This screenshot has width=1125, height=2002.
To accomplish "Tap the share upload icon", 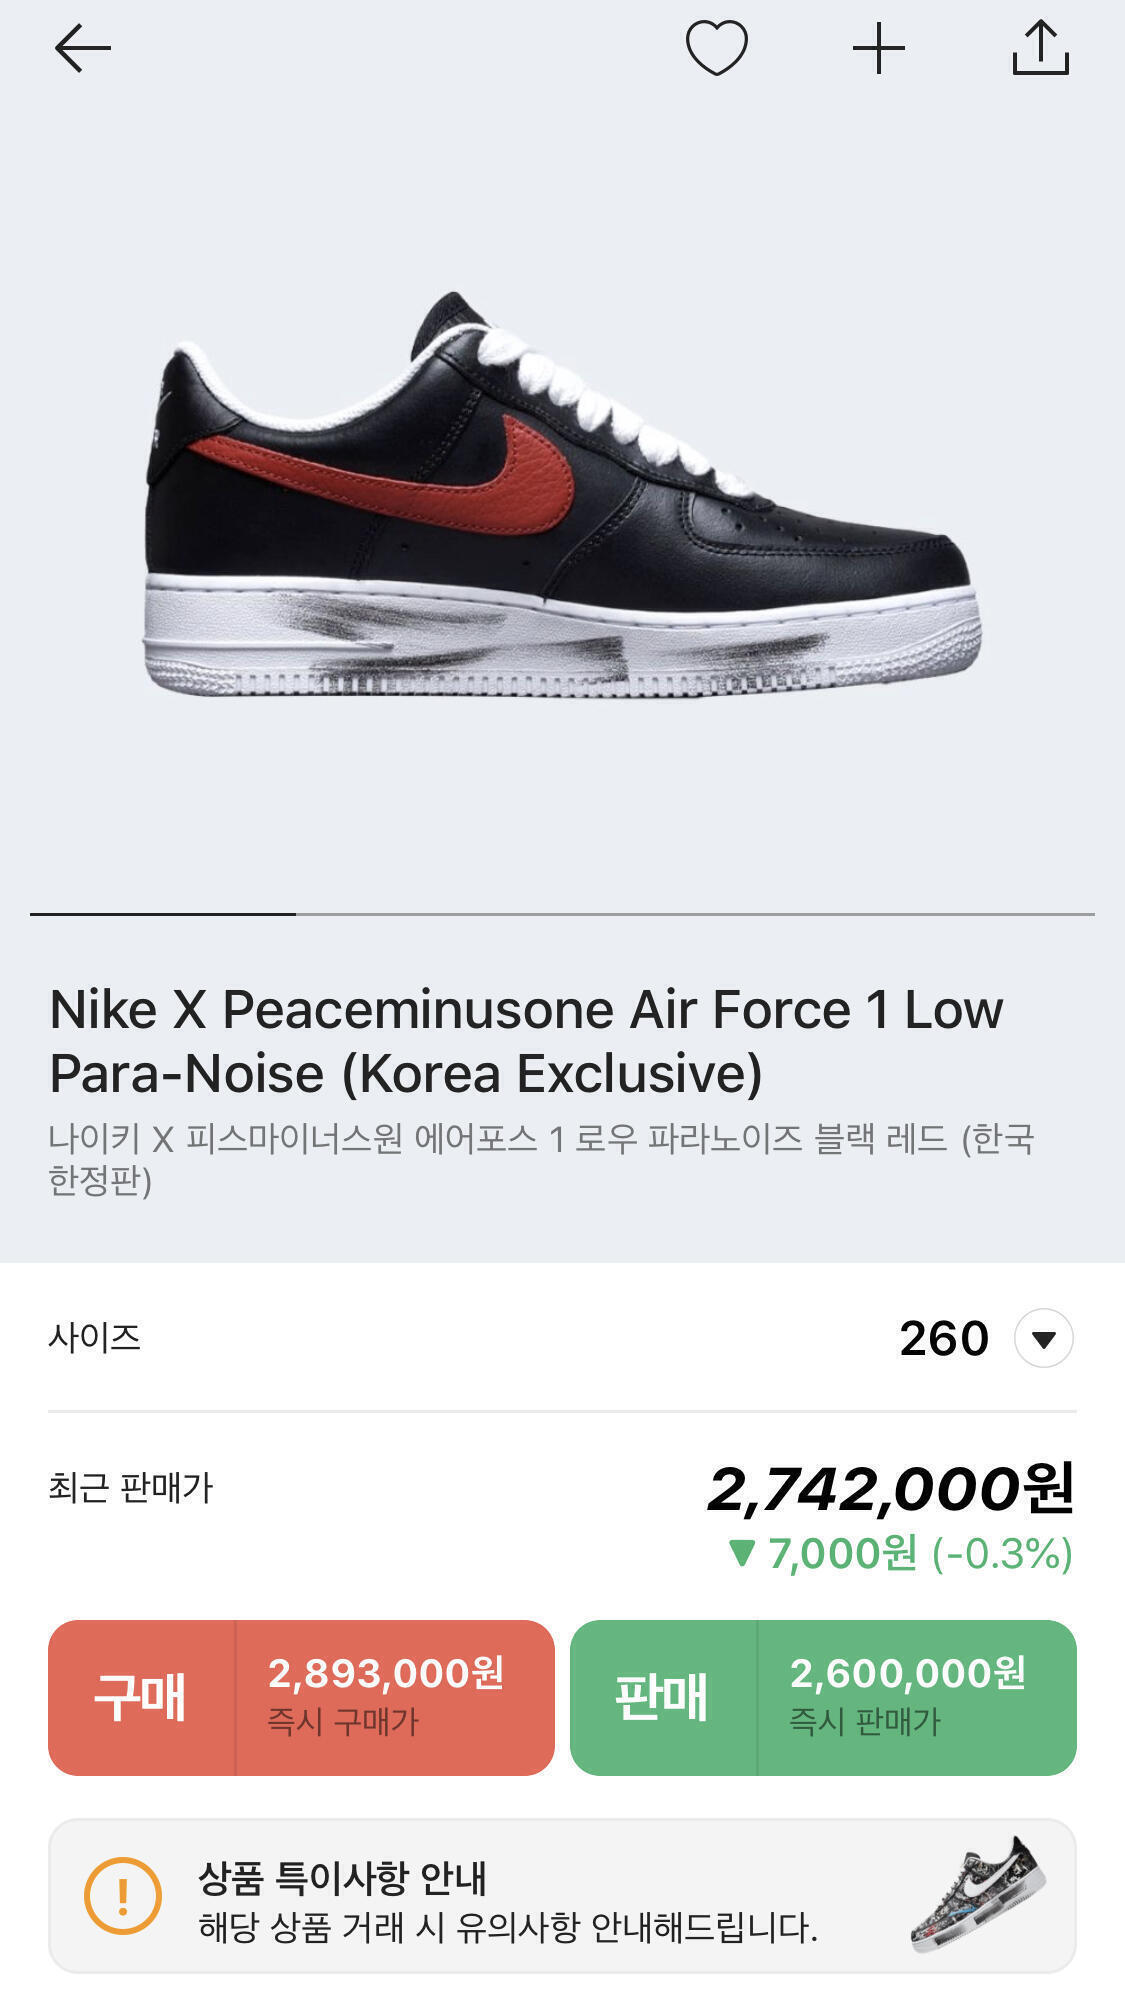I will (1040, 48).
